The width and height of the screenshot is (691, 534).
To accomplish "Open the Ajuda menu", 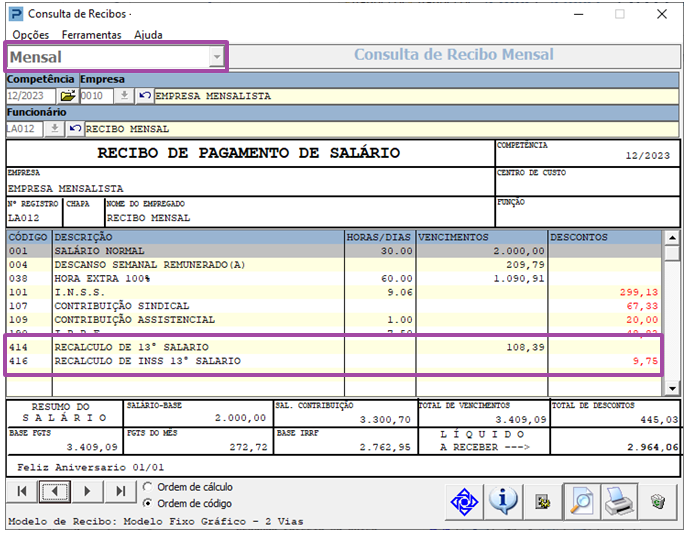I will (x=148, y=35).
